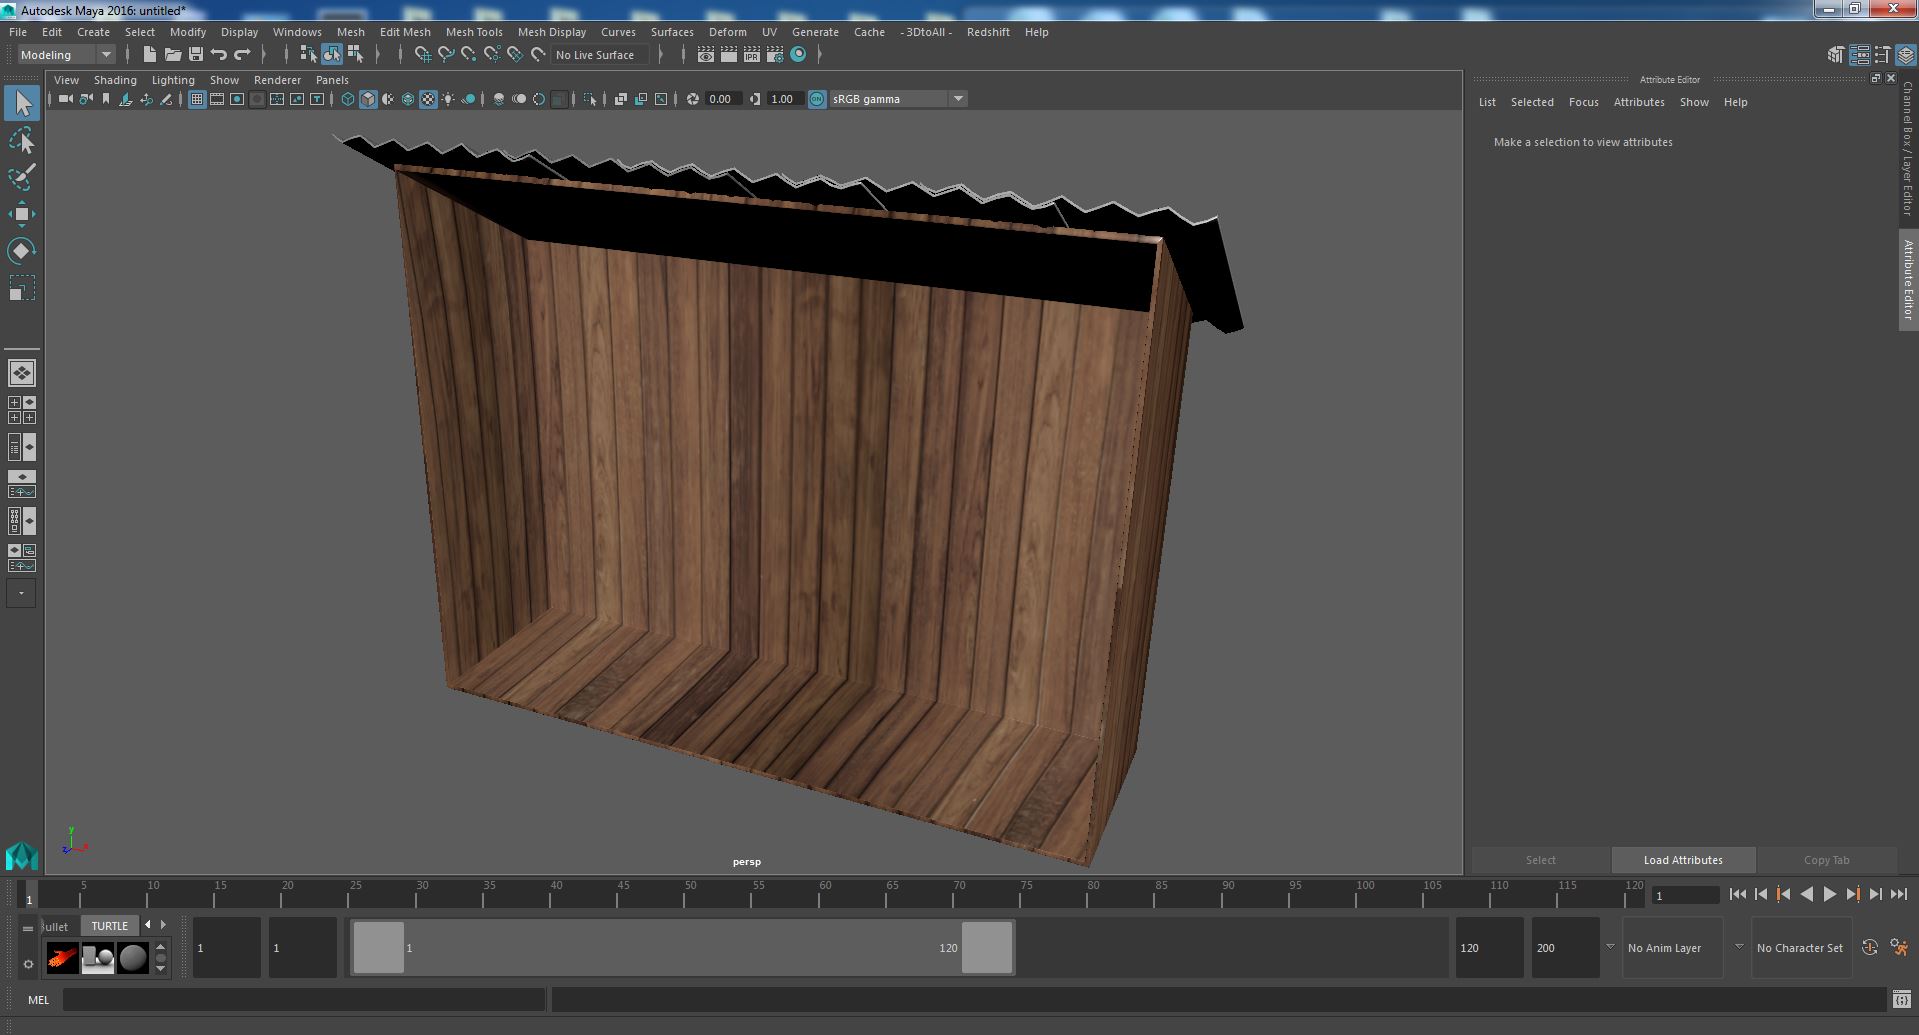The image size is (1919, 1035).
Task: Click the No Live Surface field
Action: click(600, 55)
